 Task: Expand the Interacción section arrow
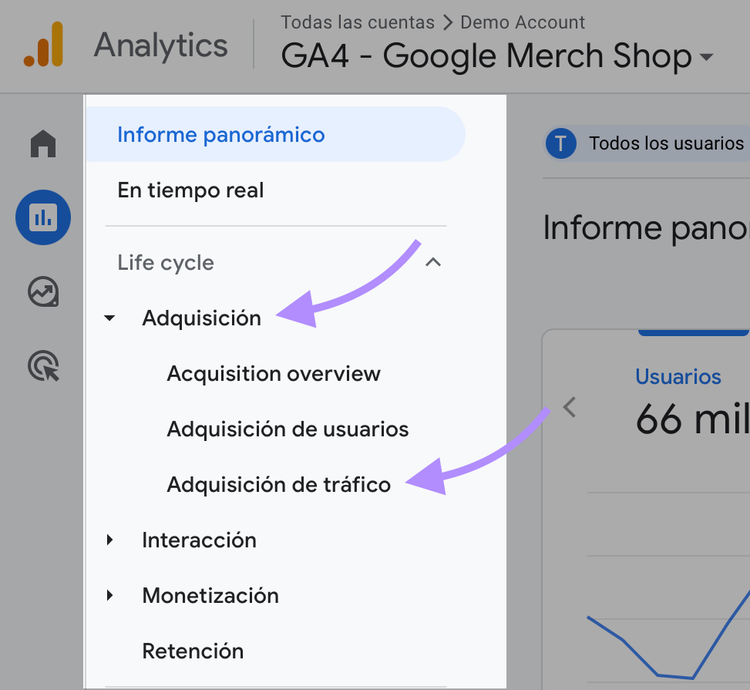click(110, 540)
